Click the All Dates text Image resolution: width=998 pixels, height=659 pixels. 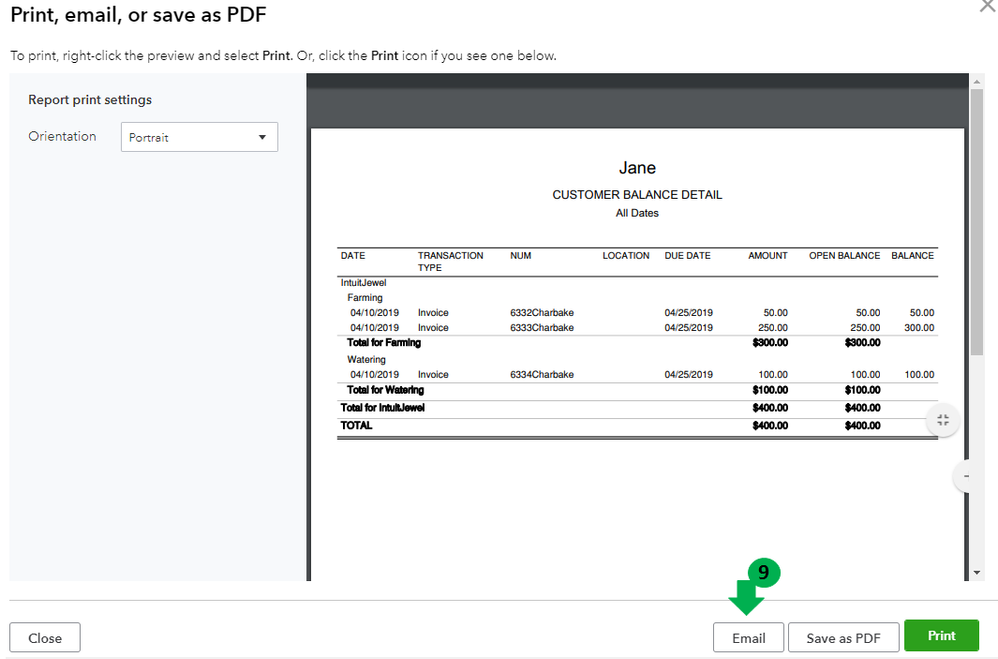tap(637, 213)
